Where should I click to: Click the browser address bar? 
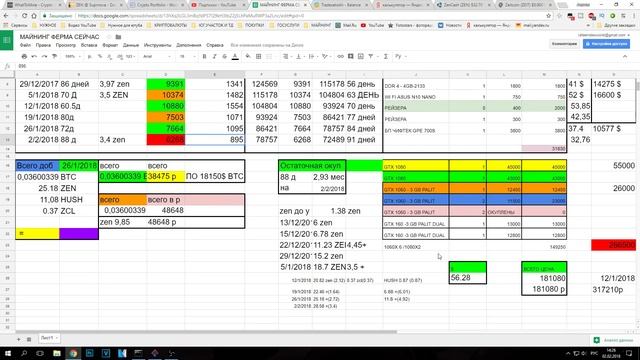294,16
